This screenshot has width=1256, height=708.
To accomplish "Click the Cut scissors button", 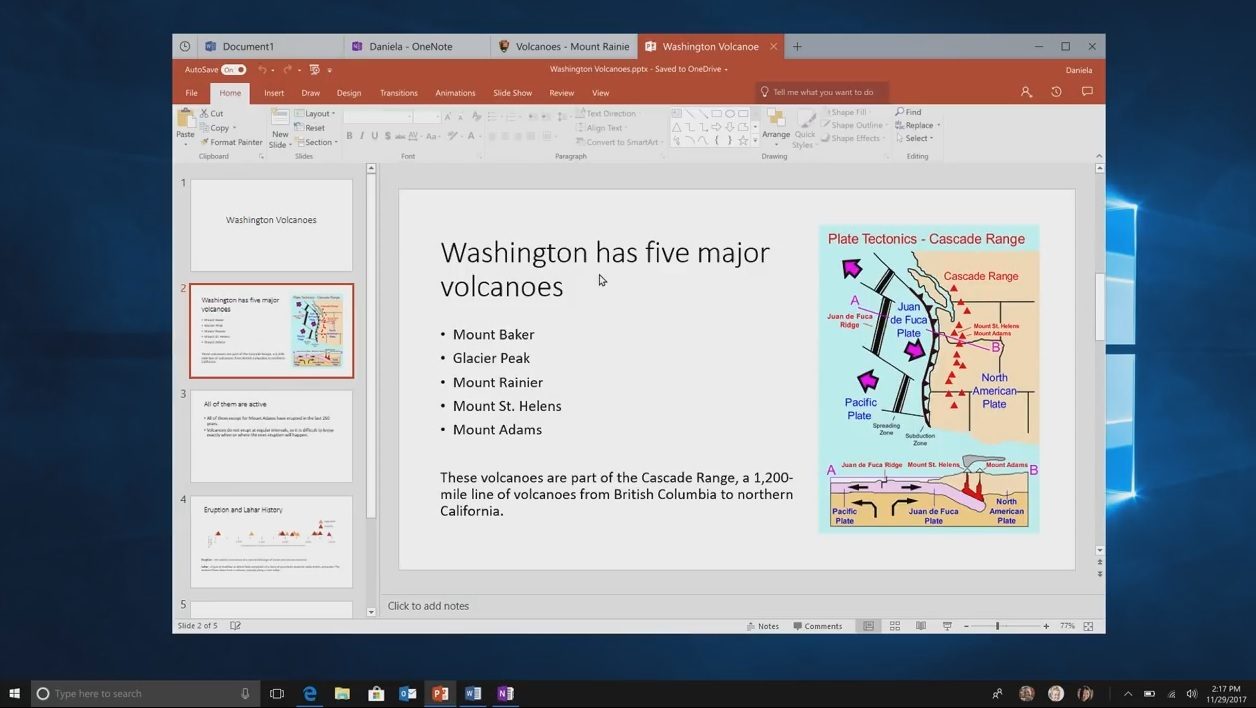I will pos(211,113).
